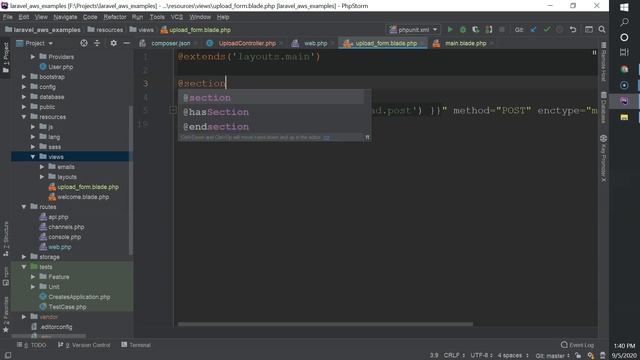640x360 pixels.
Task: Run the phpunit.xml configuration
Action: click(x=450, y=29)
